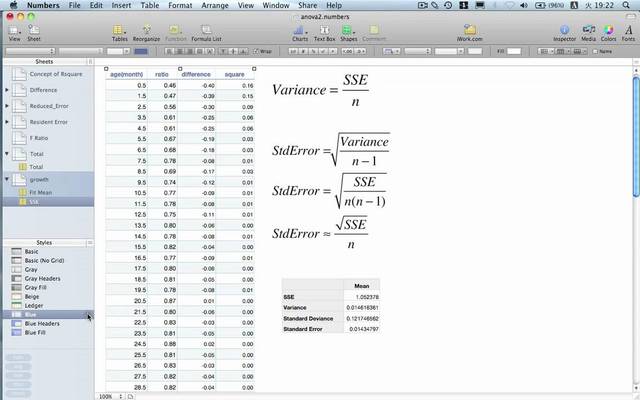Open the iWork.com toolbar icon
This screenshot has height=400, width=640.
tap(469, 33)
